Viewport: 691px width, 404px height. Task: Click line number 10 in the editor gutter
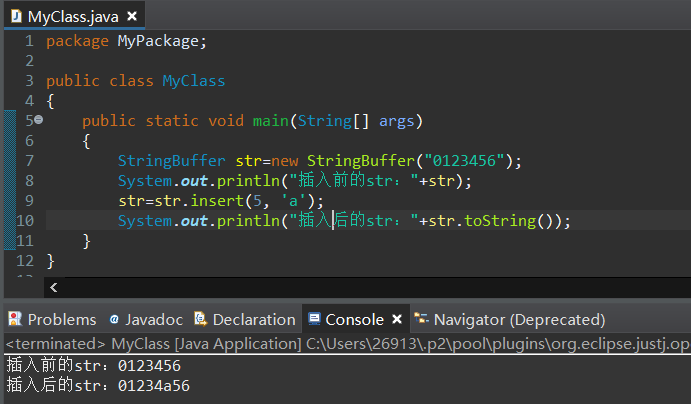point(25,220)
